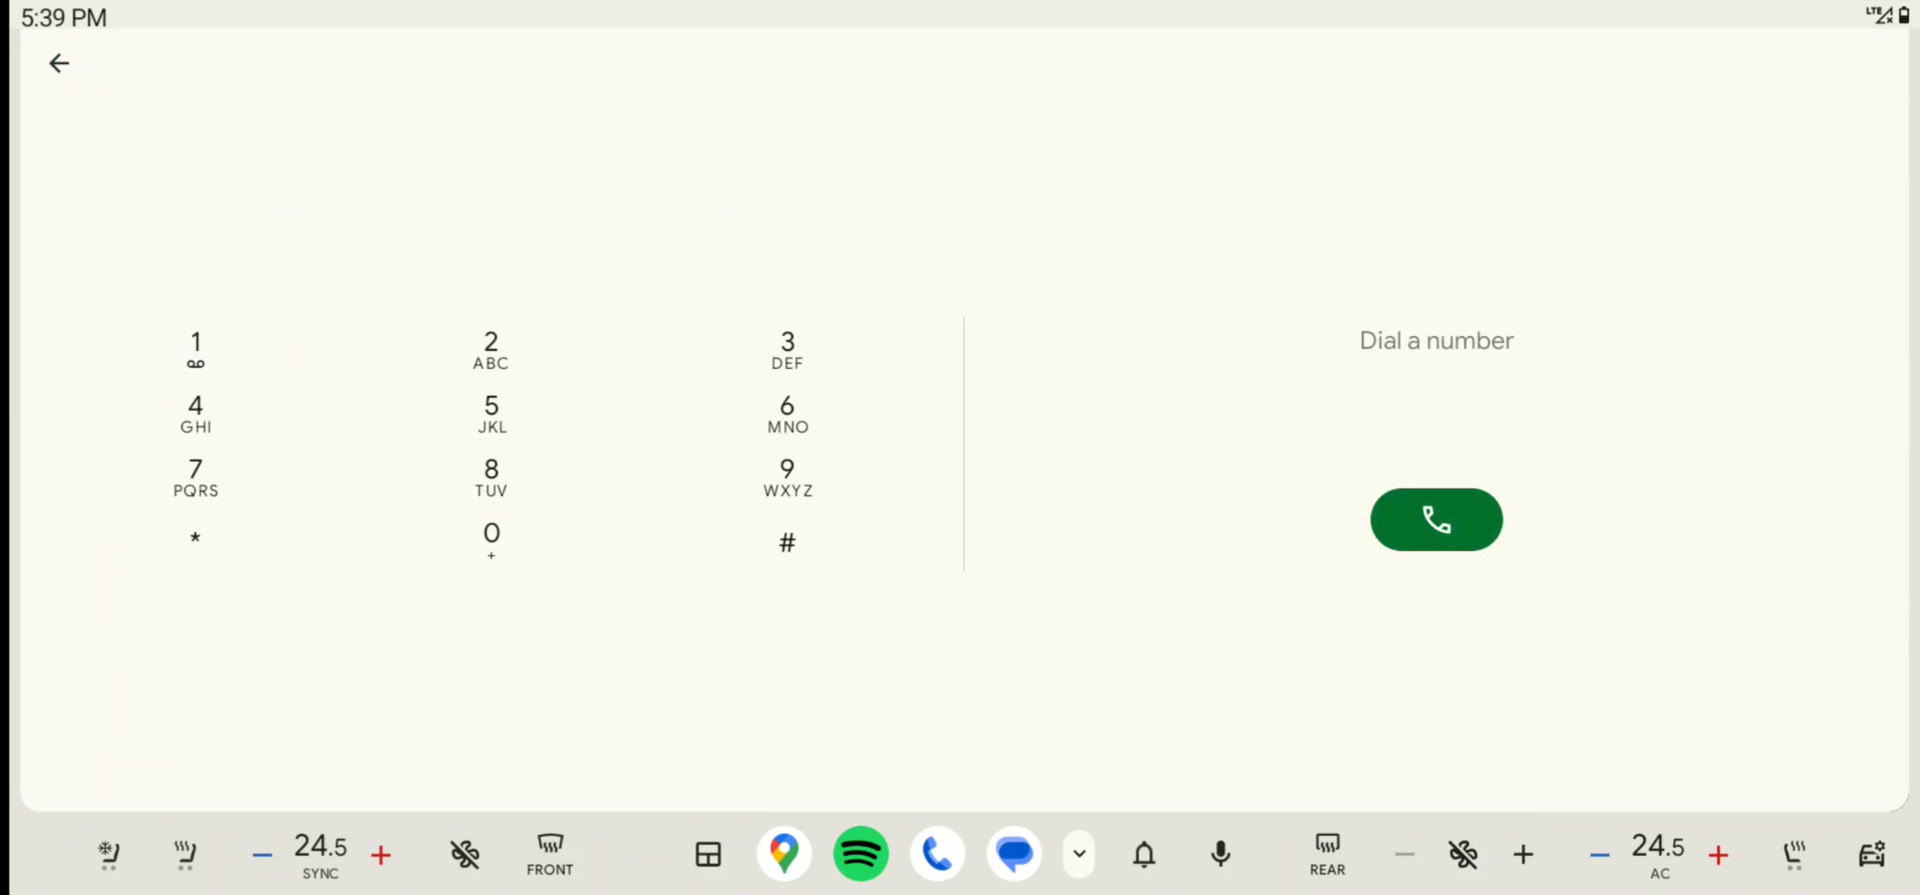Toggle SYNC climate mode

320,874
